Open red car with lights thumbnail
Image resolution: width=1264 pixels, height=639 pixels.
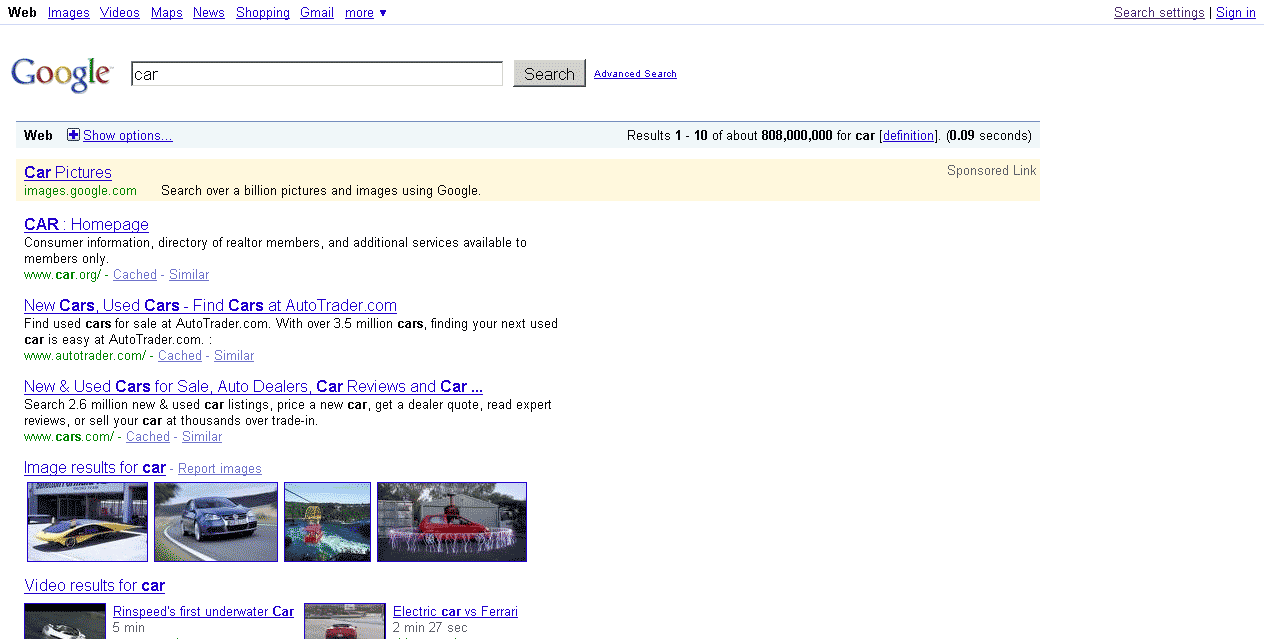click(x=452, y=522)
